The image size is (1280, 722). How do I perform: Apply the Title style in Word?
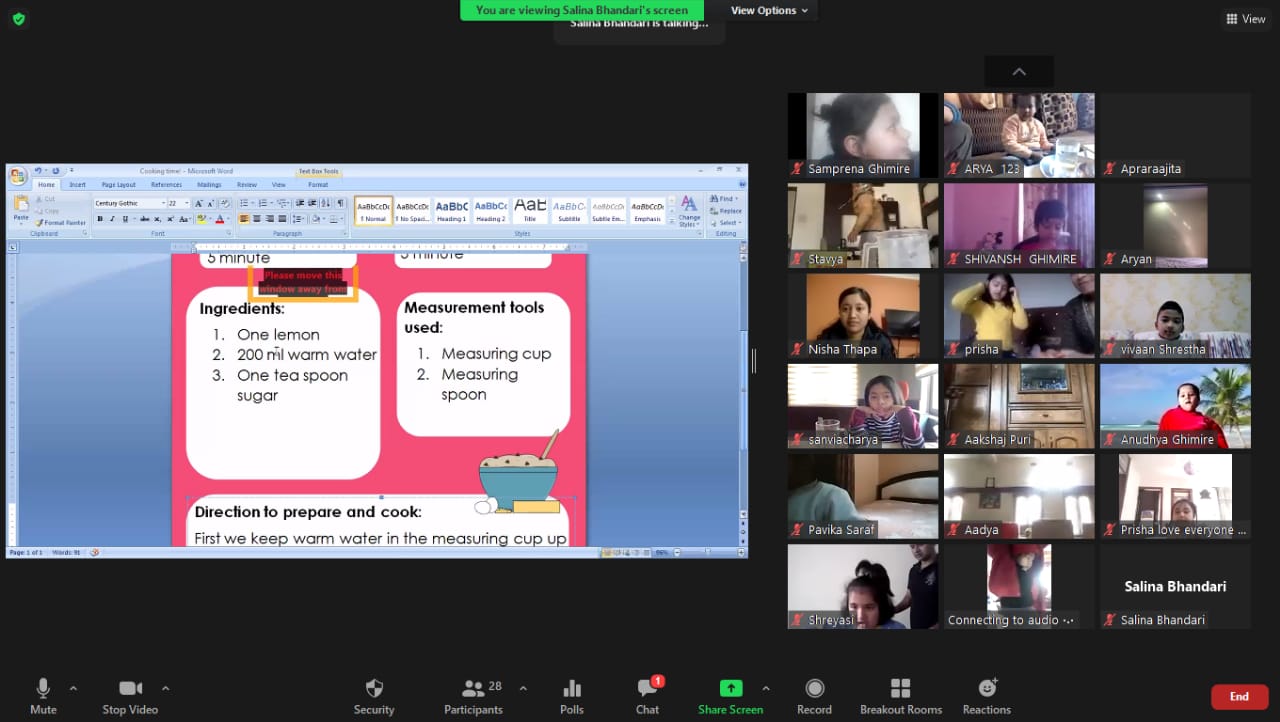tap(530, 210)
